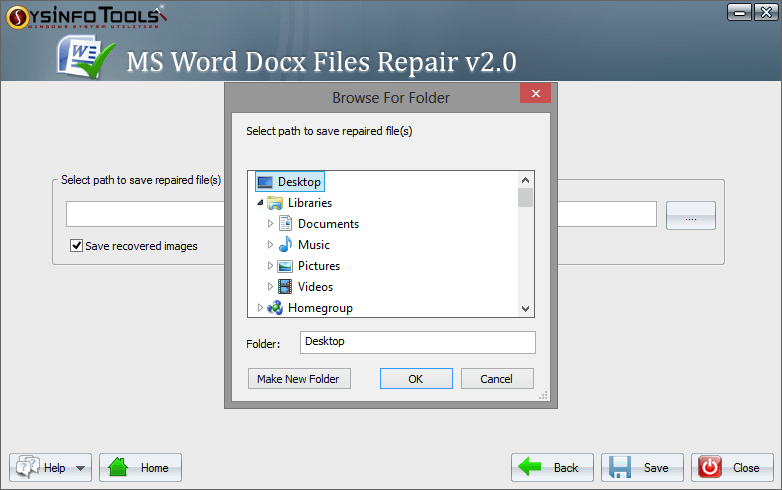Collapse the Libraries tree node
Screen dimensions: 782x490
[260, 202]
